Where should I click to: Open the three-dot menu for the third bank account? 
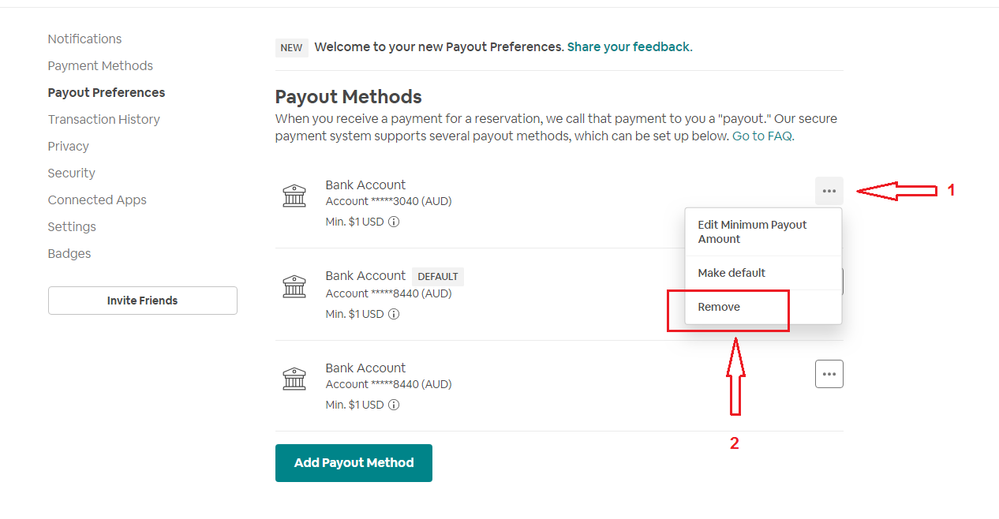click(829, 374)
